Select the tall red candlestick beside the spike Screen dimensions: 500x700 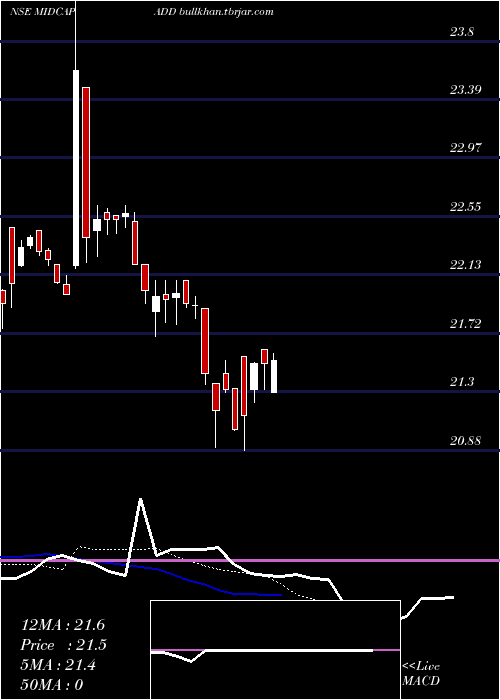point(86,162)
